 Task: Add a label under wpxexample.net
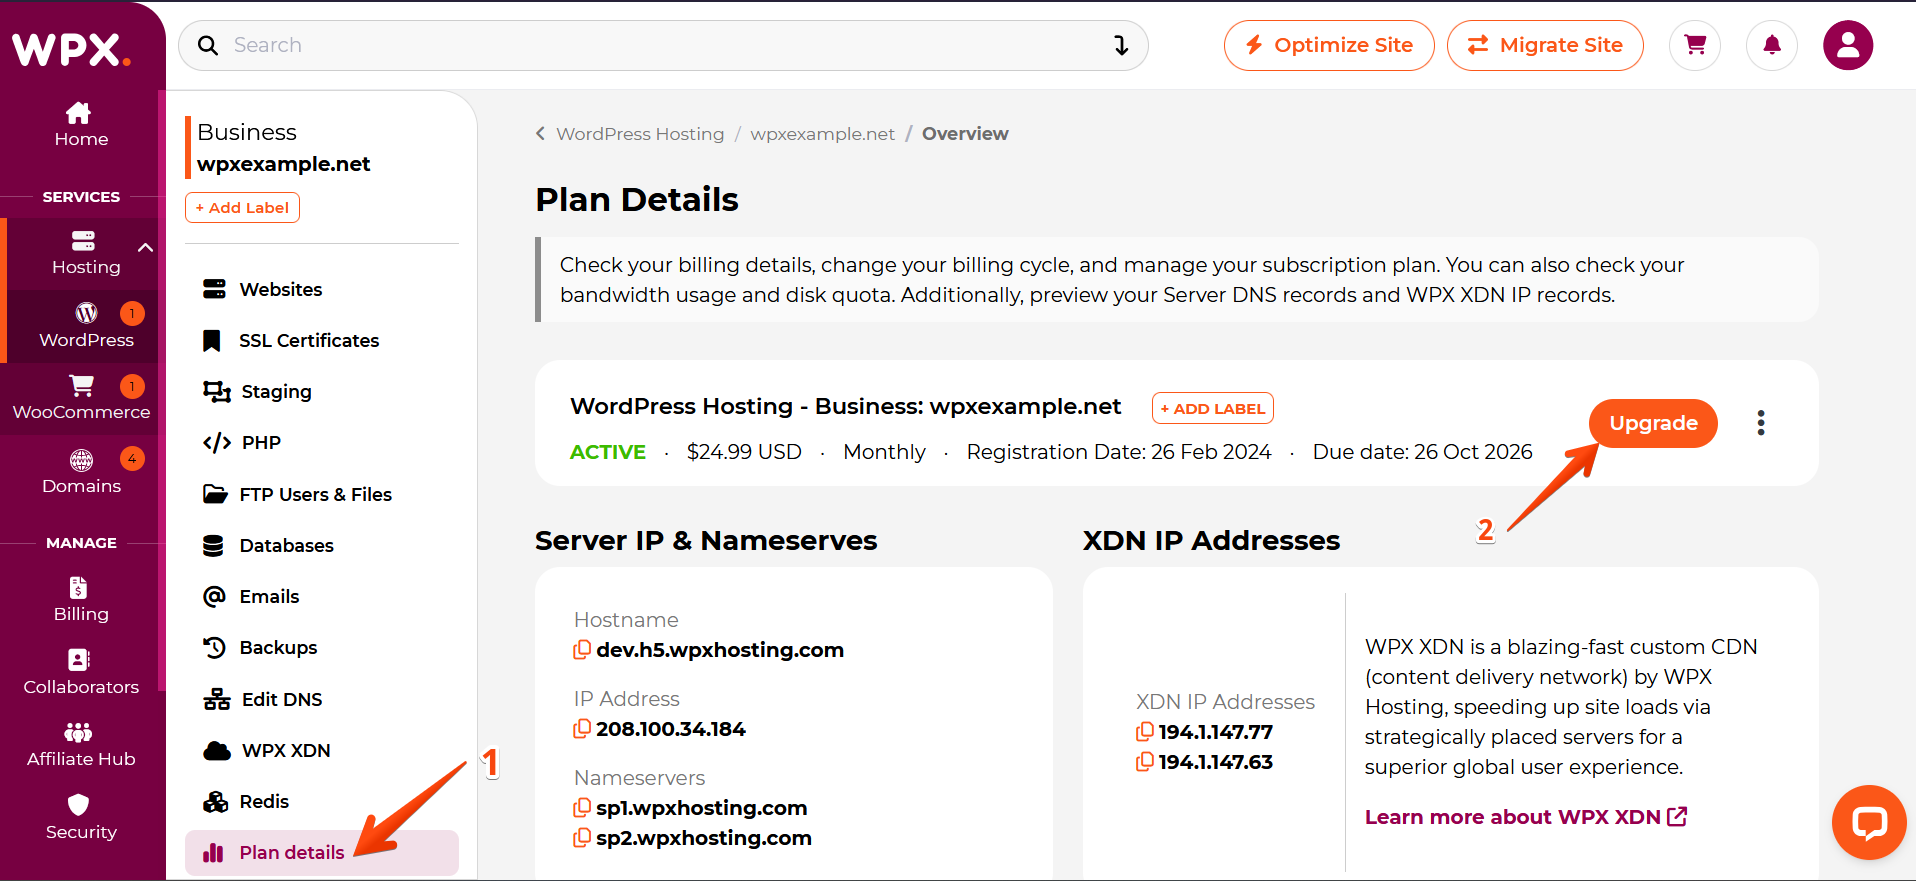(x=242, y=207)
